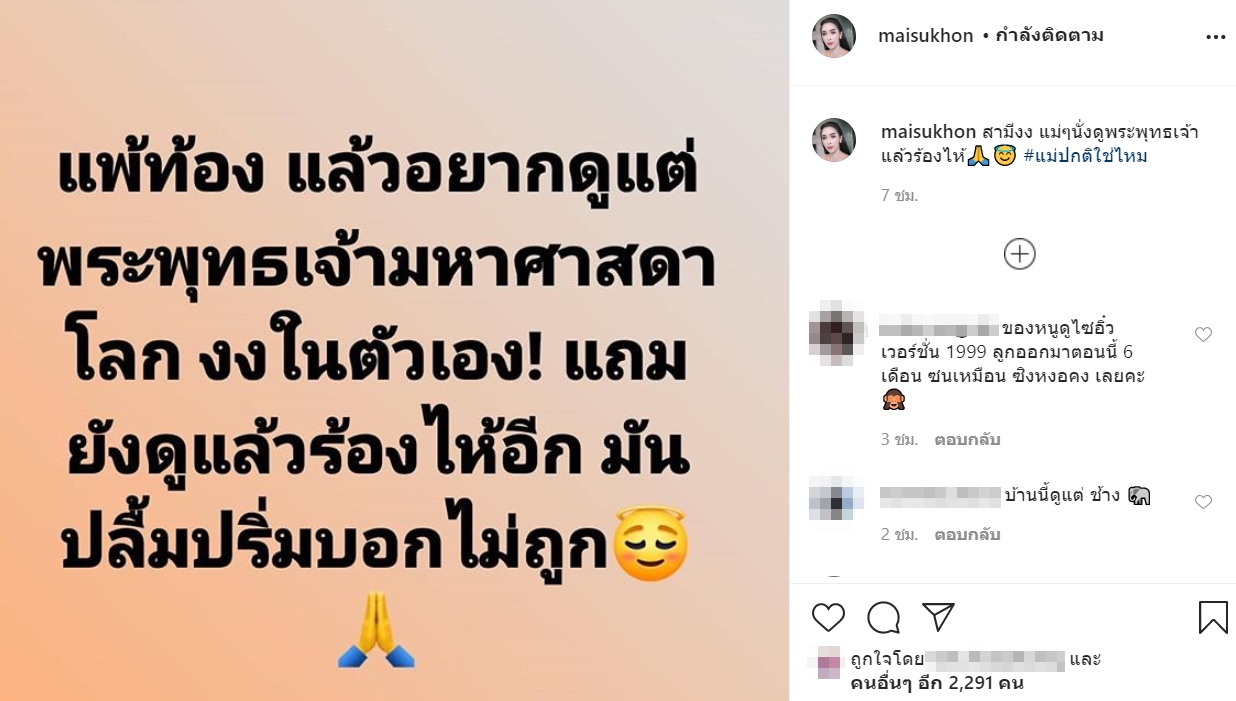Reply to the comment posted 2 ชม. ago
Image resolution: width=1236 pixels, height=701 pixels.
[x=967, y=535]
